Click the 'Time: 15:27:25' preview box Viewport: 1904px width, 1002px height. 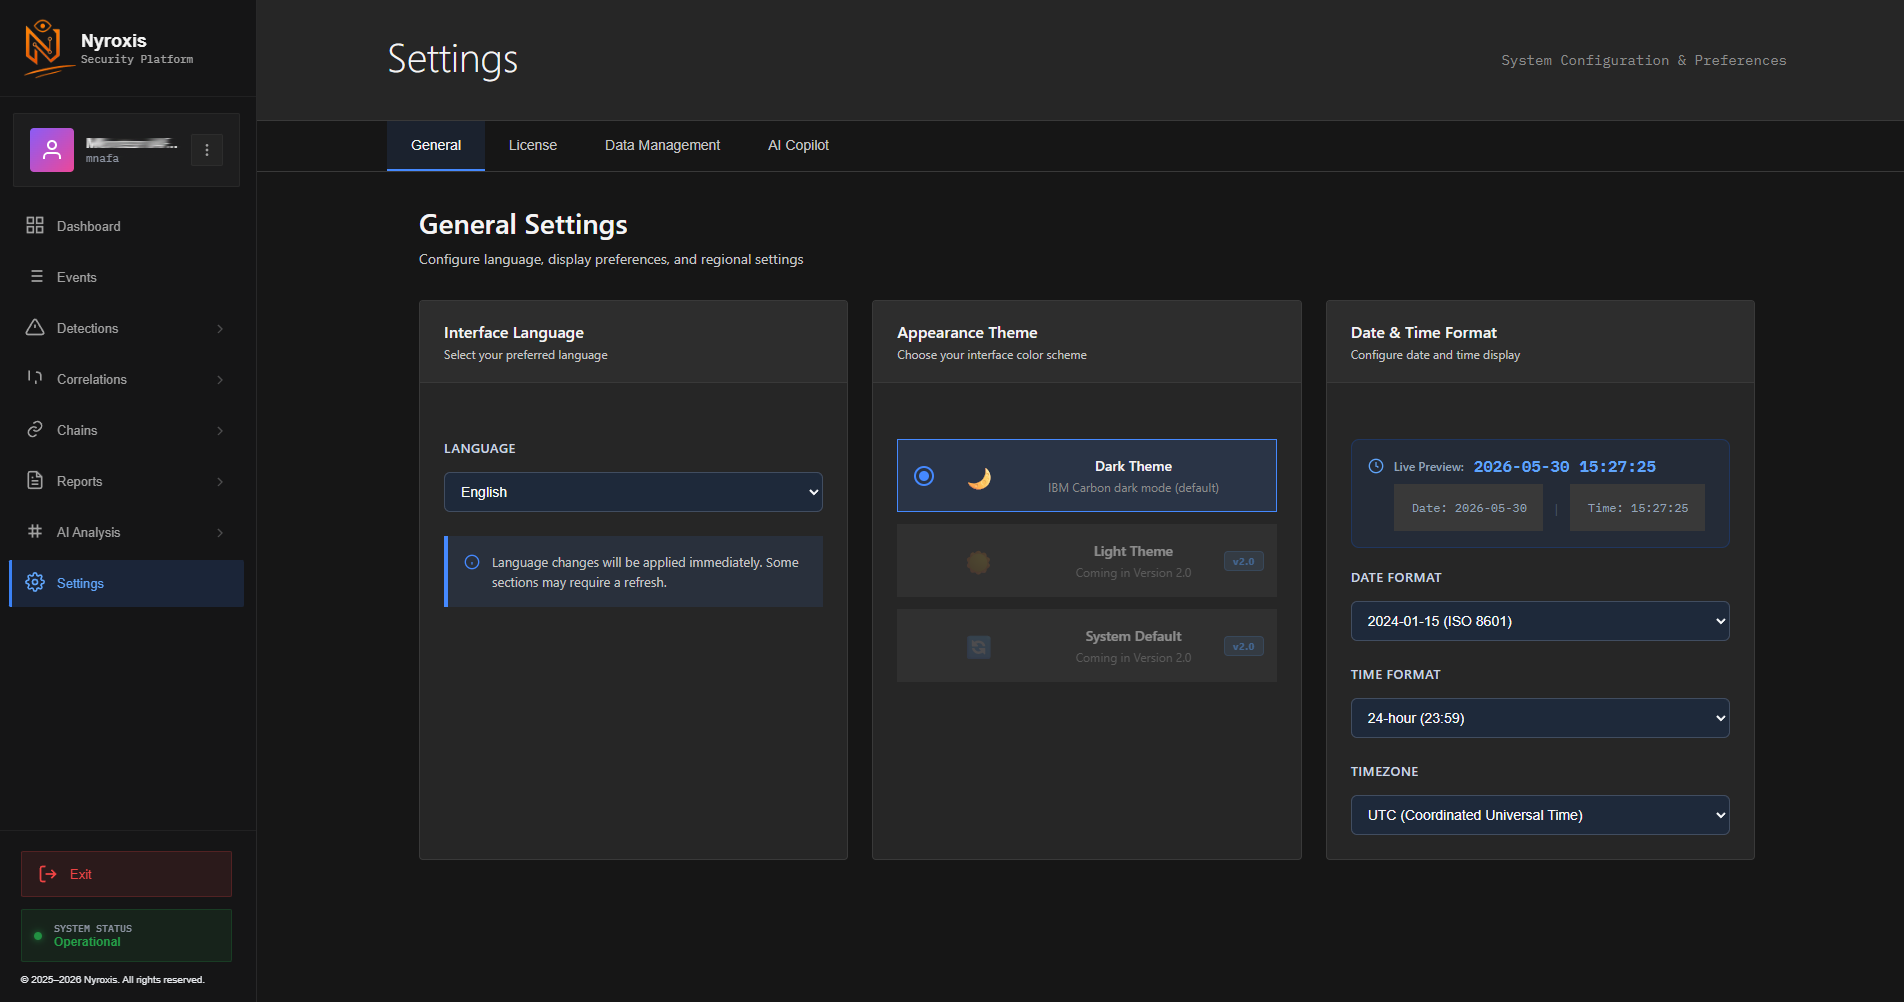1637,508
